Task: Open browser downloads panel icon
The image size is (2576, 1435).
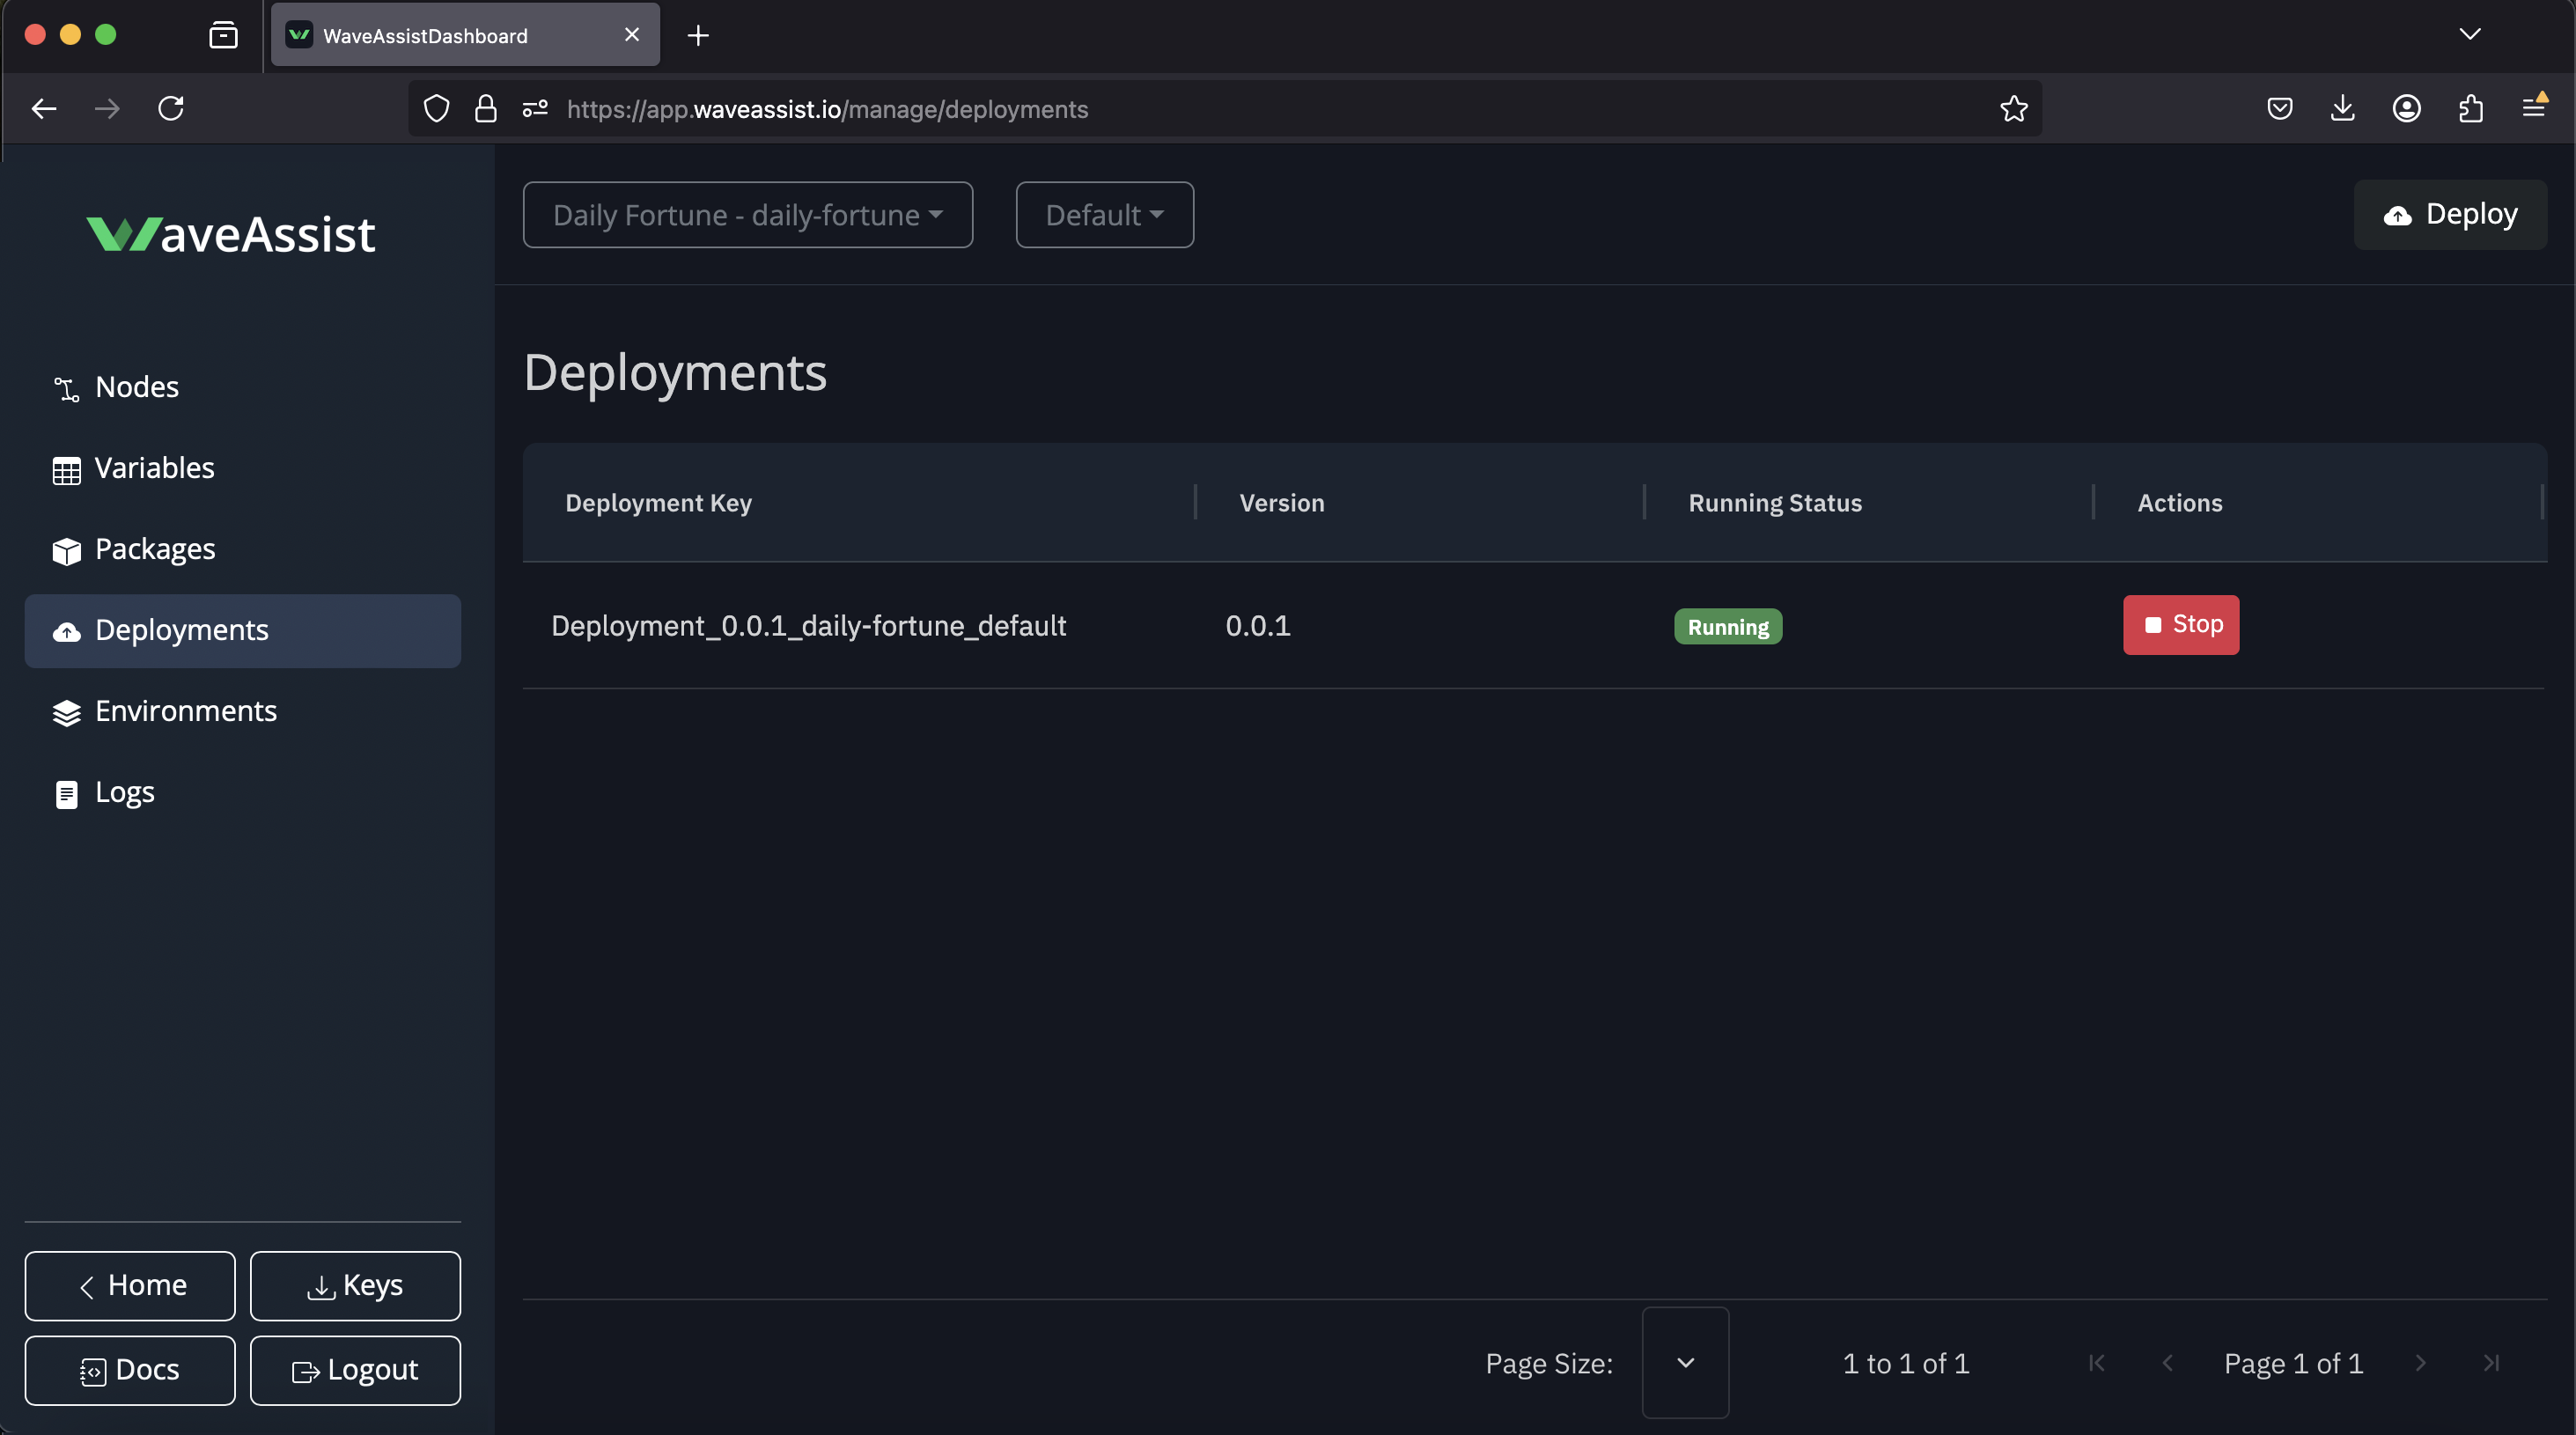Action: [x=2342, y=109]
